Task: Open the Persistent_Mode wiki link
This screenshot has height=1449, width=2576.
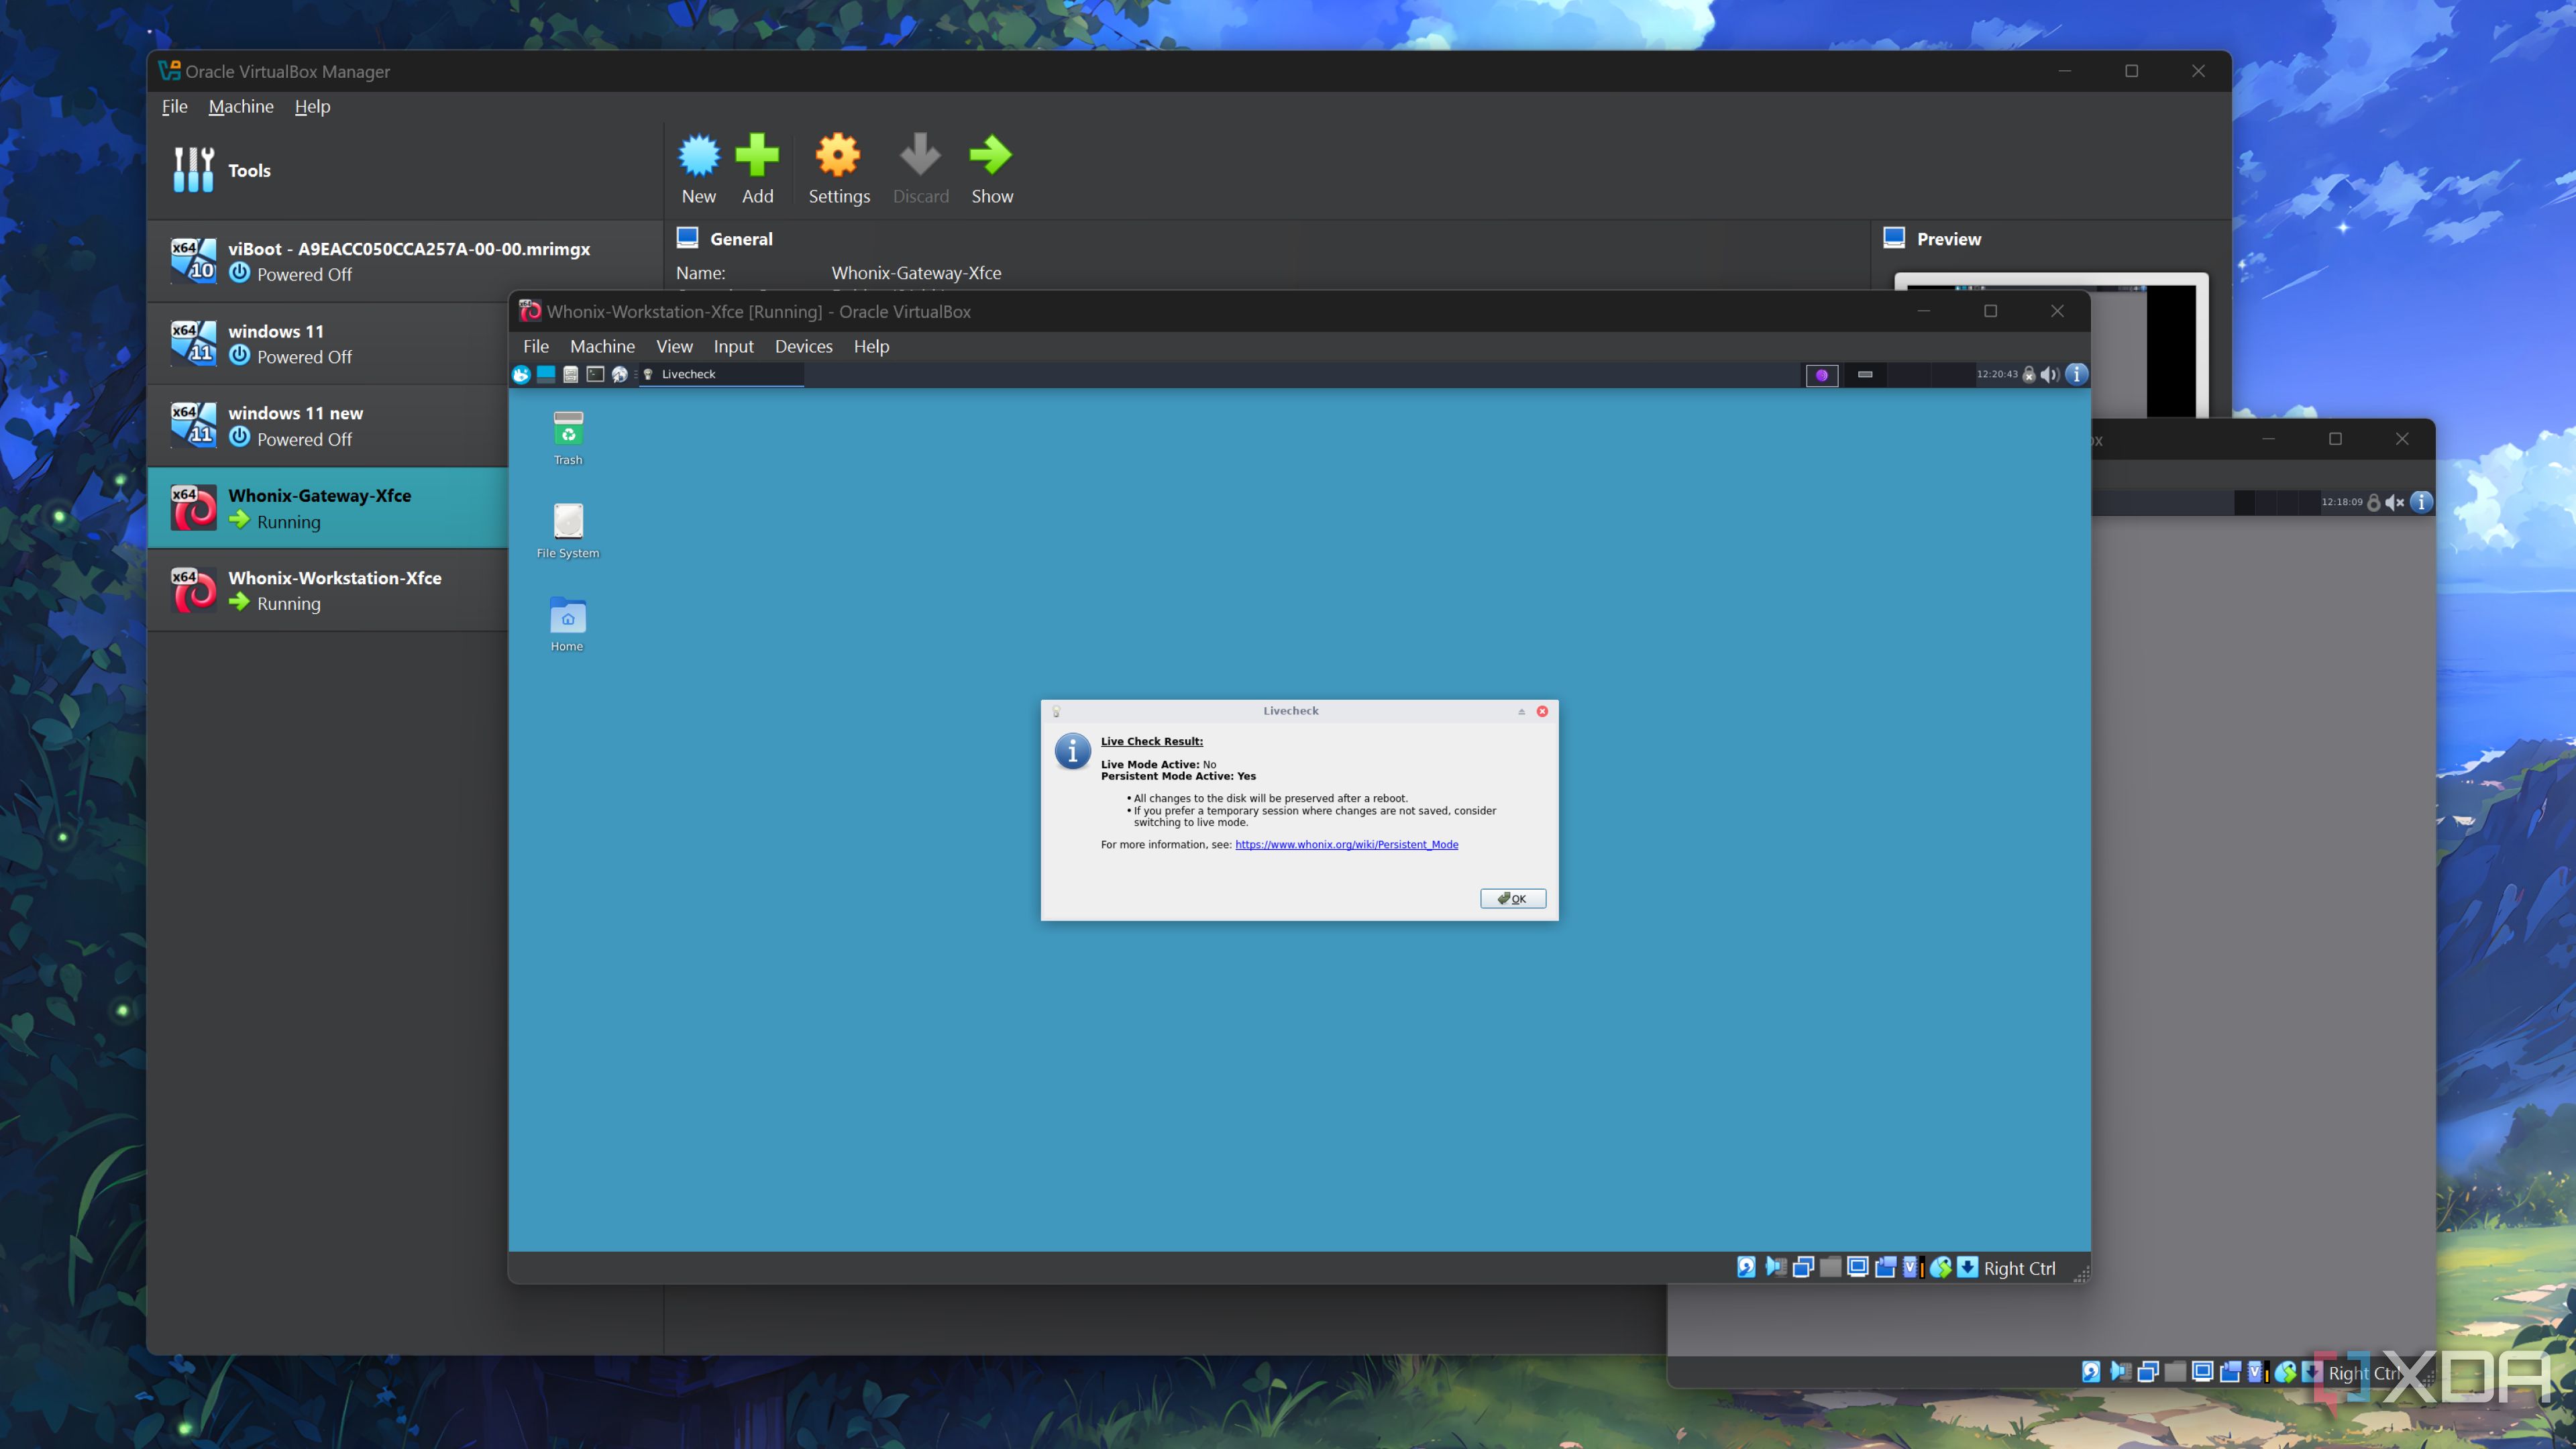Action: tap(1346, 845)
